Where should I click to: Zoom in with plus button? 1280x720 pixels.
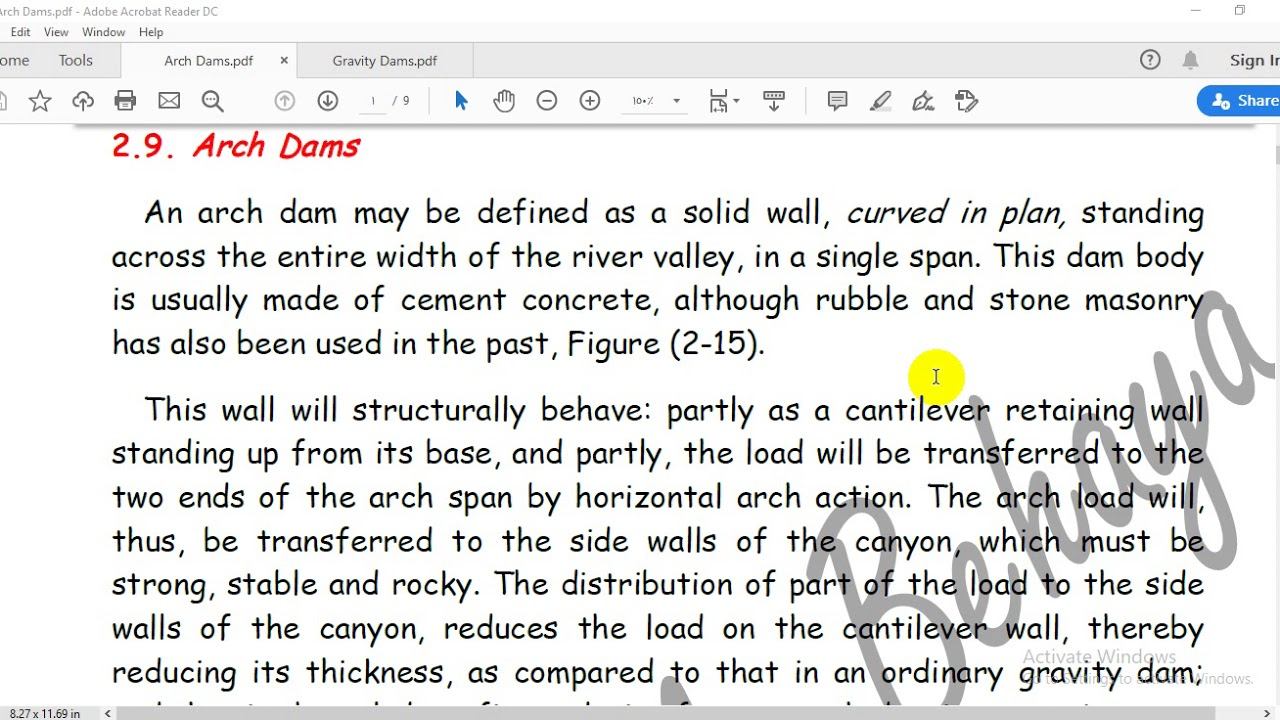click(x=590, y=101)
